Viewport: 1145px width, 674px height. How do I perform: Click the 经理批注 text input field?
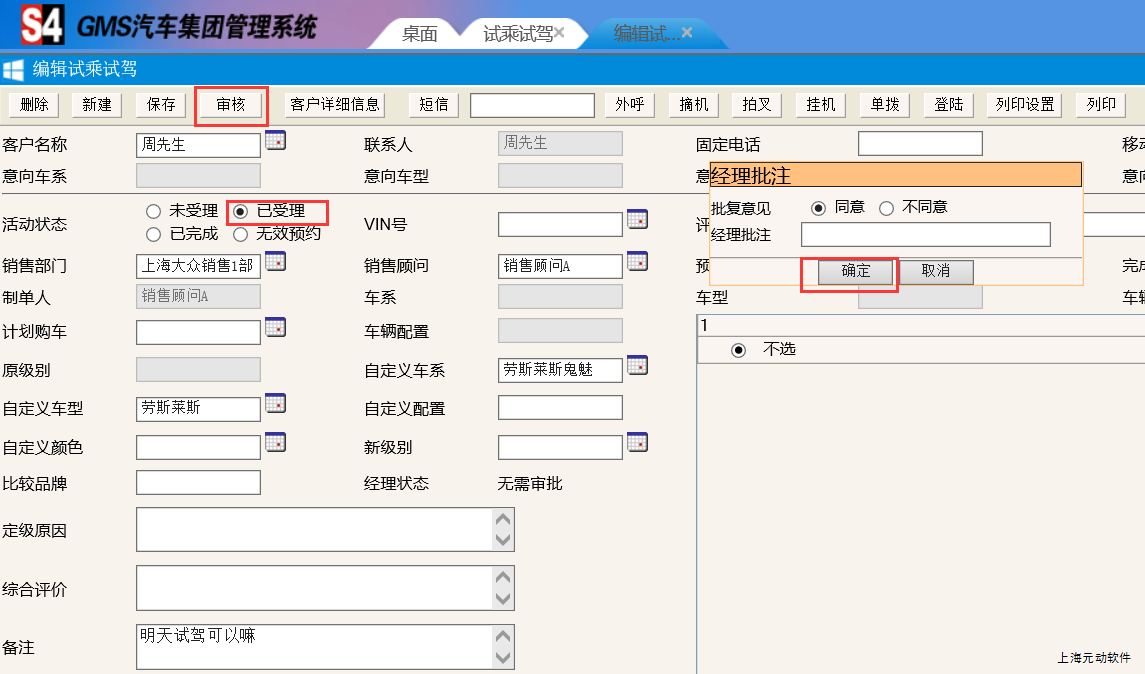coord(925,235)
